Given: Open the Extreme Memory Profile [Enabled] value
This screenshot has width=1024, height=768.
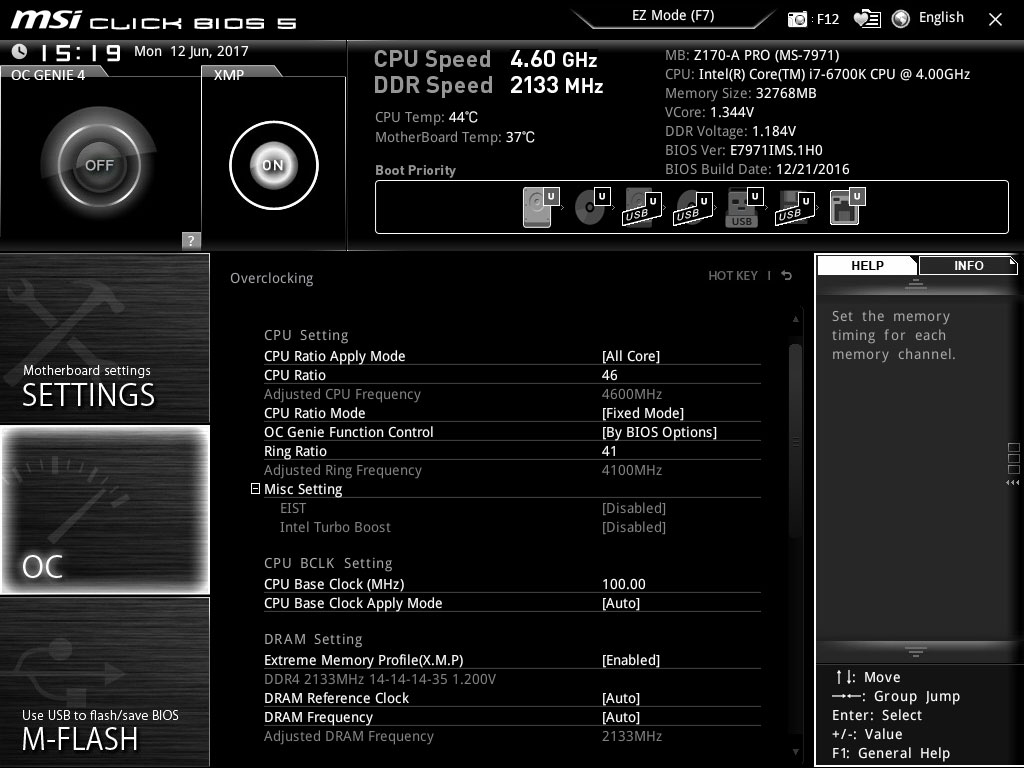Looking at the screenshot, I should click(630, 660).
